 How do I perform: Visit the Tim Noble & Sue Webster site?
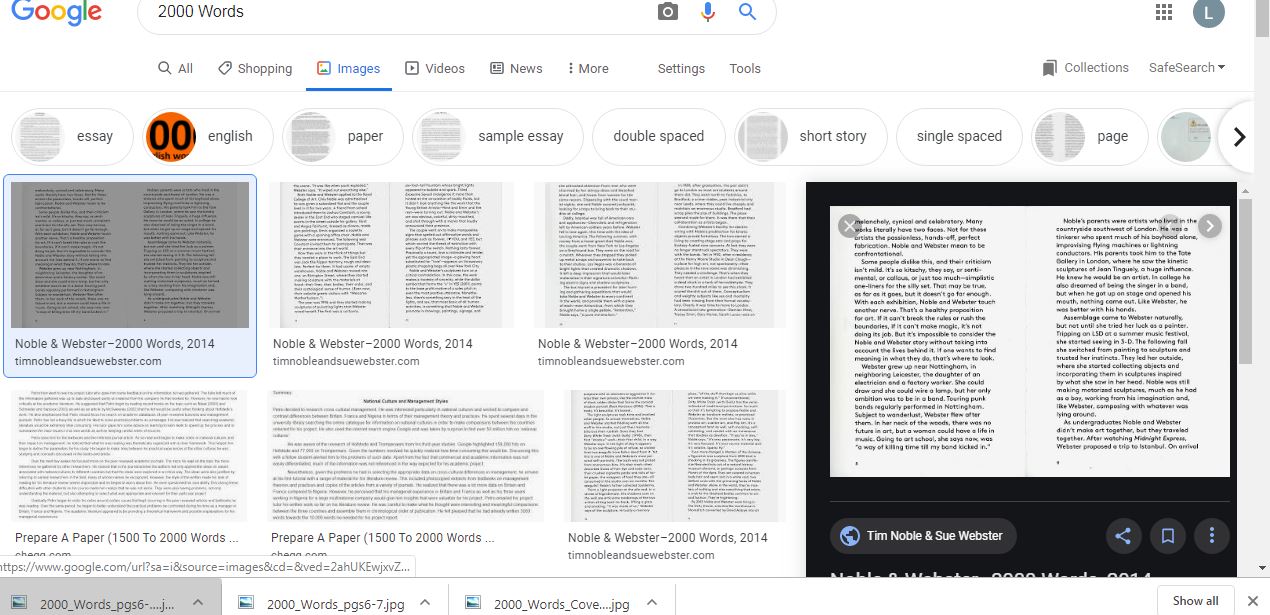pyautogui.click(x=921, y=536)
